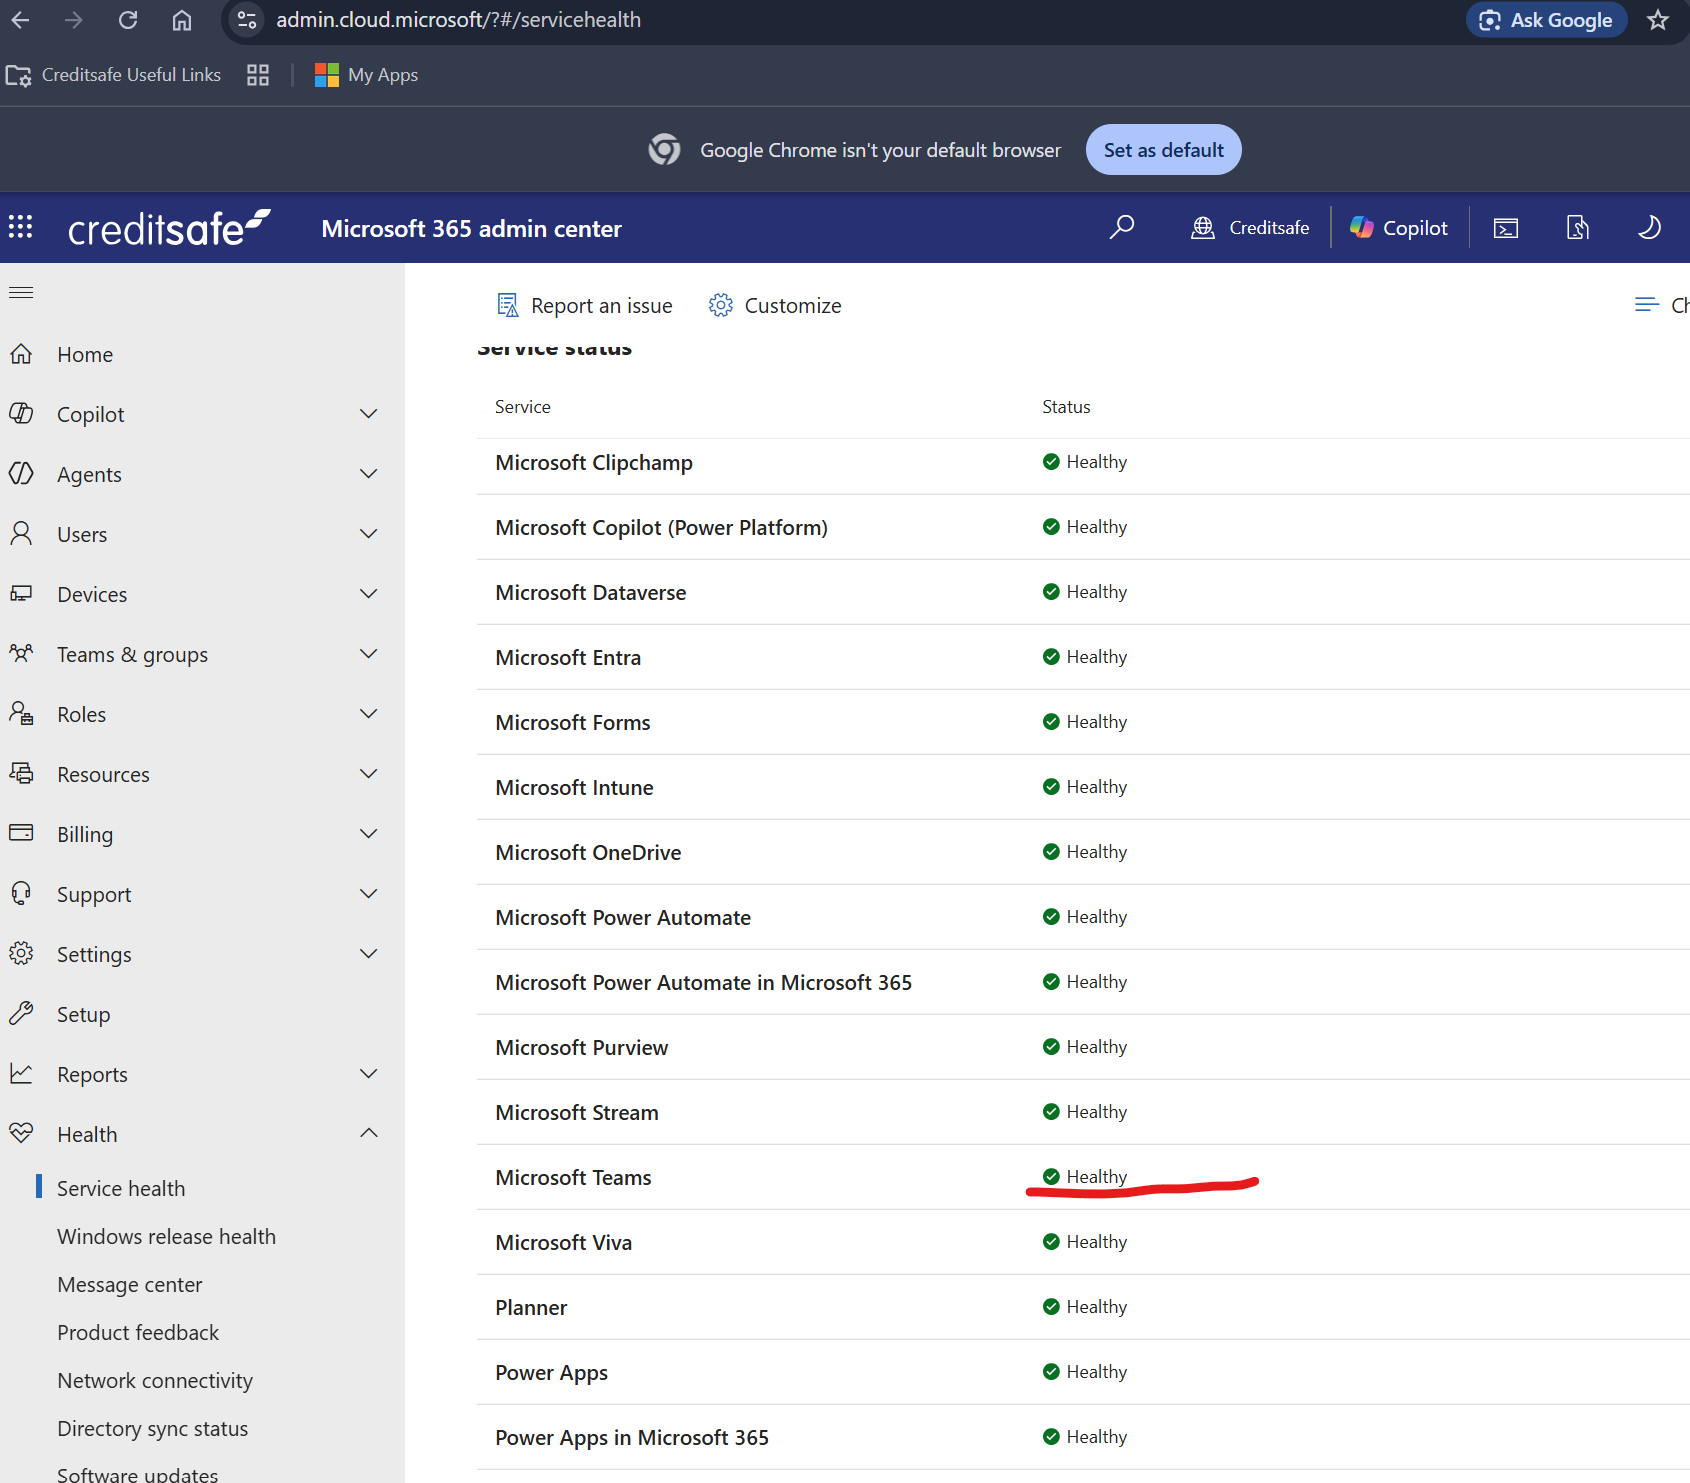Click the browser home icon
This screenshot has width=1690, height=1483.
182,20
